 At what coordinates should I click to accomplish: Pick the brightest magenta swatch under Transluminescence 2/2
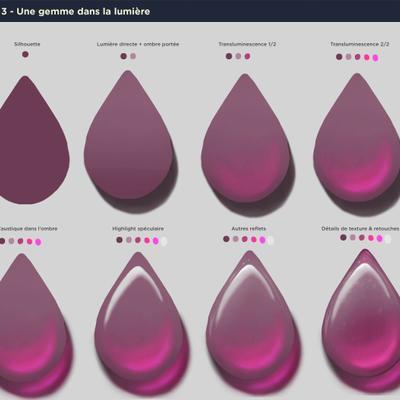375,58
